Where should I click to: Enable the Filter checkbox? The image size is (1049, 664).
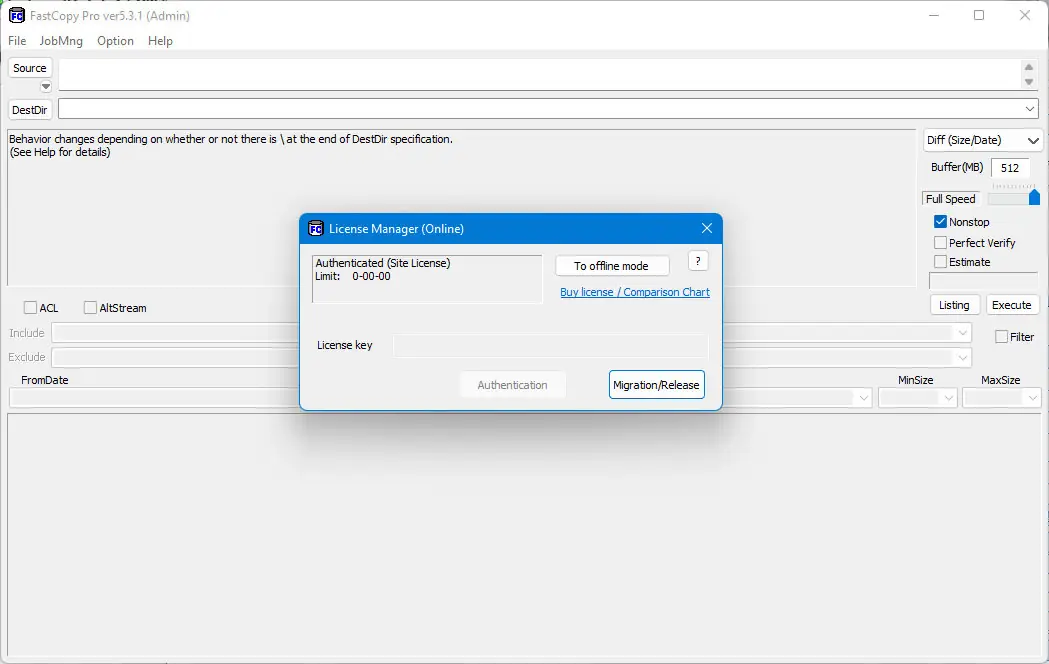coord(1002,337)
